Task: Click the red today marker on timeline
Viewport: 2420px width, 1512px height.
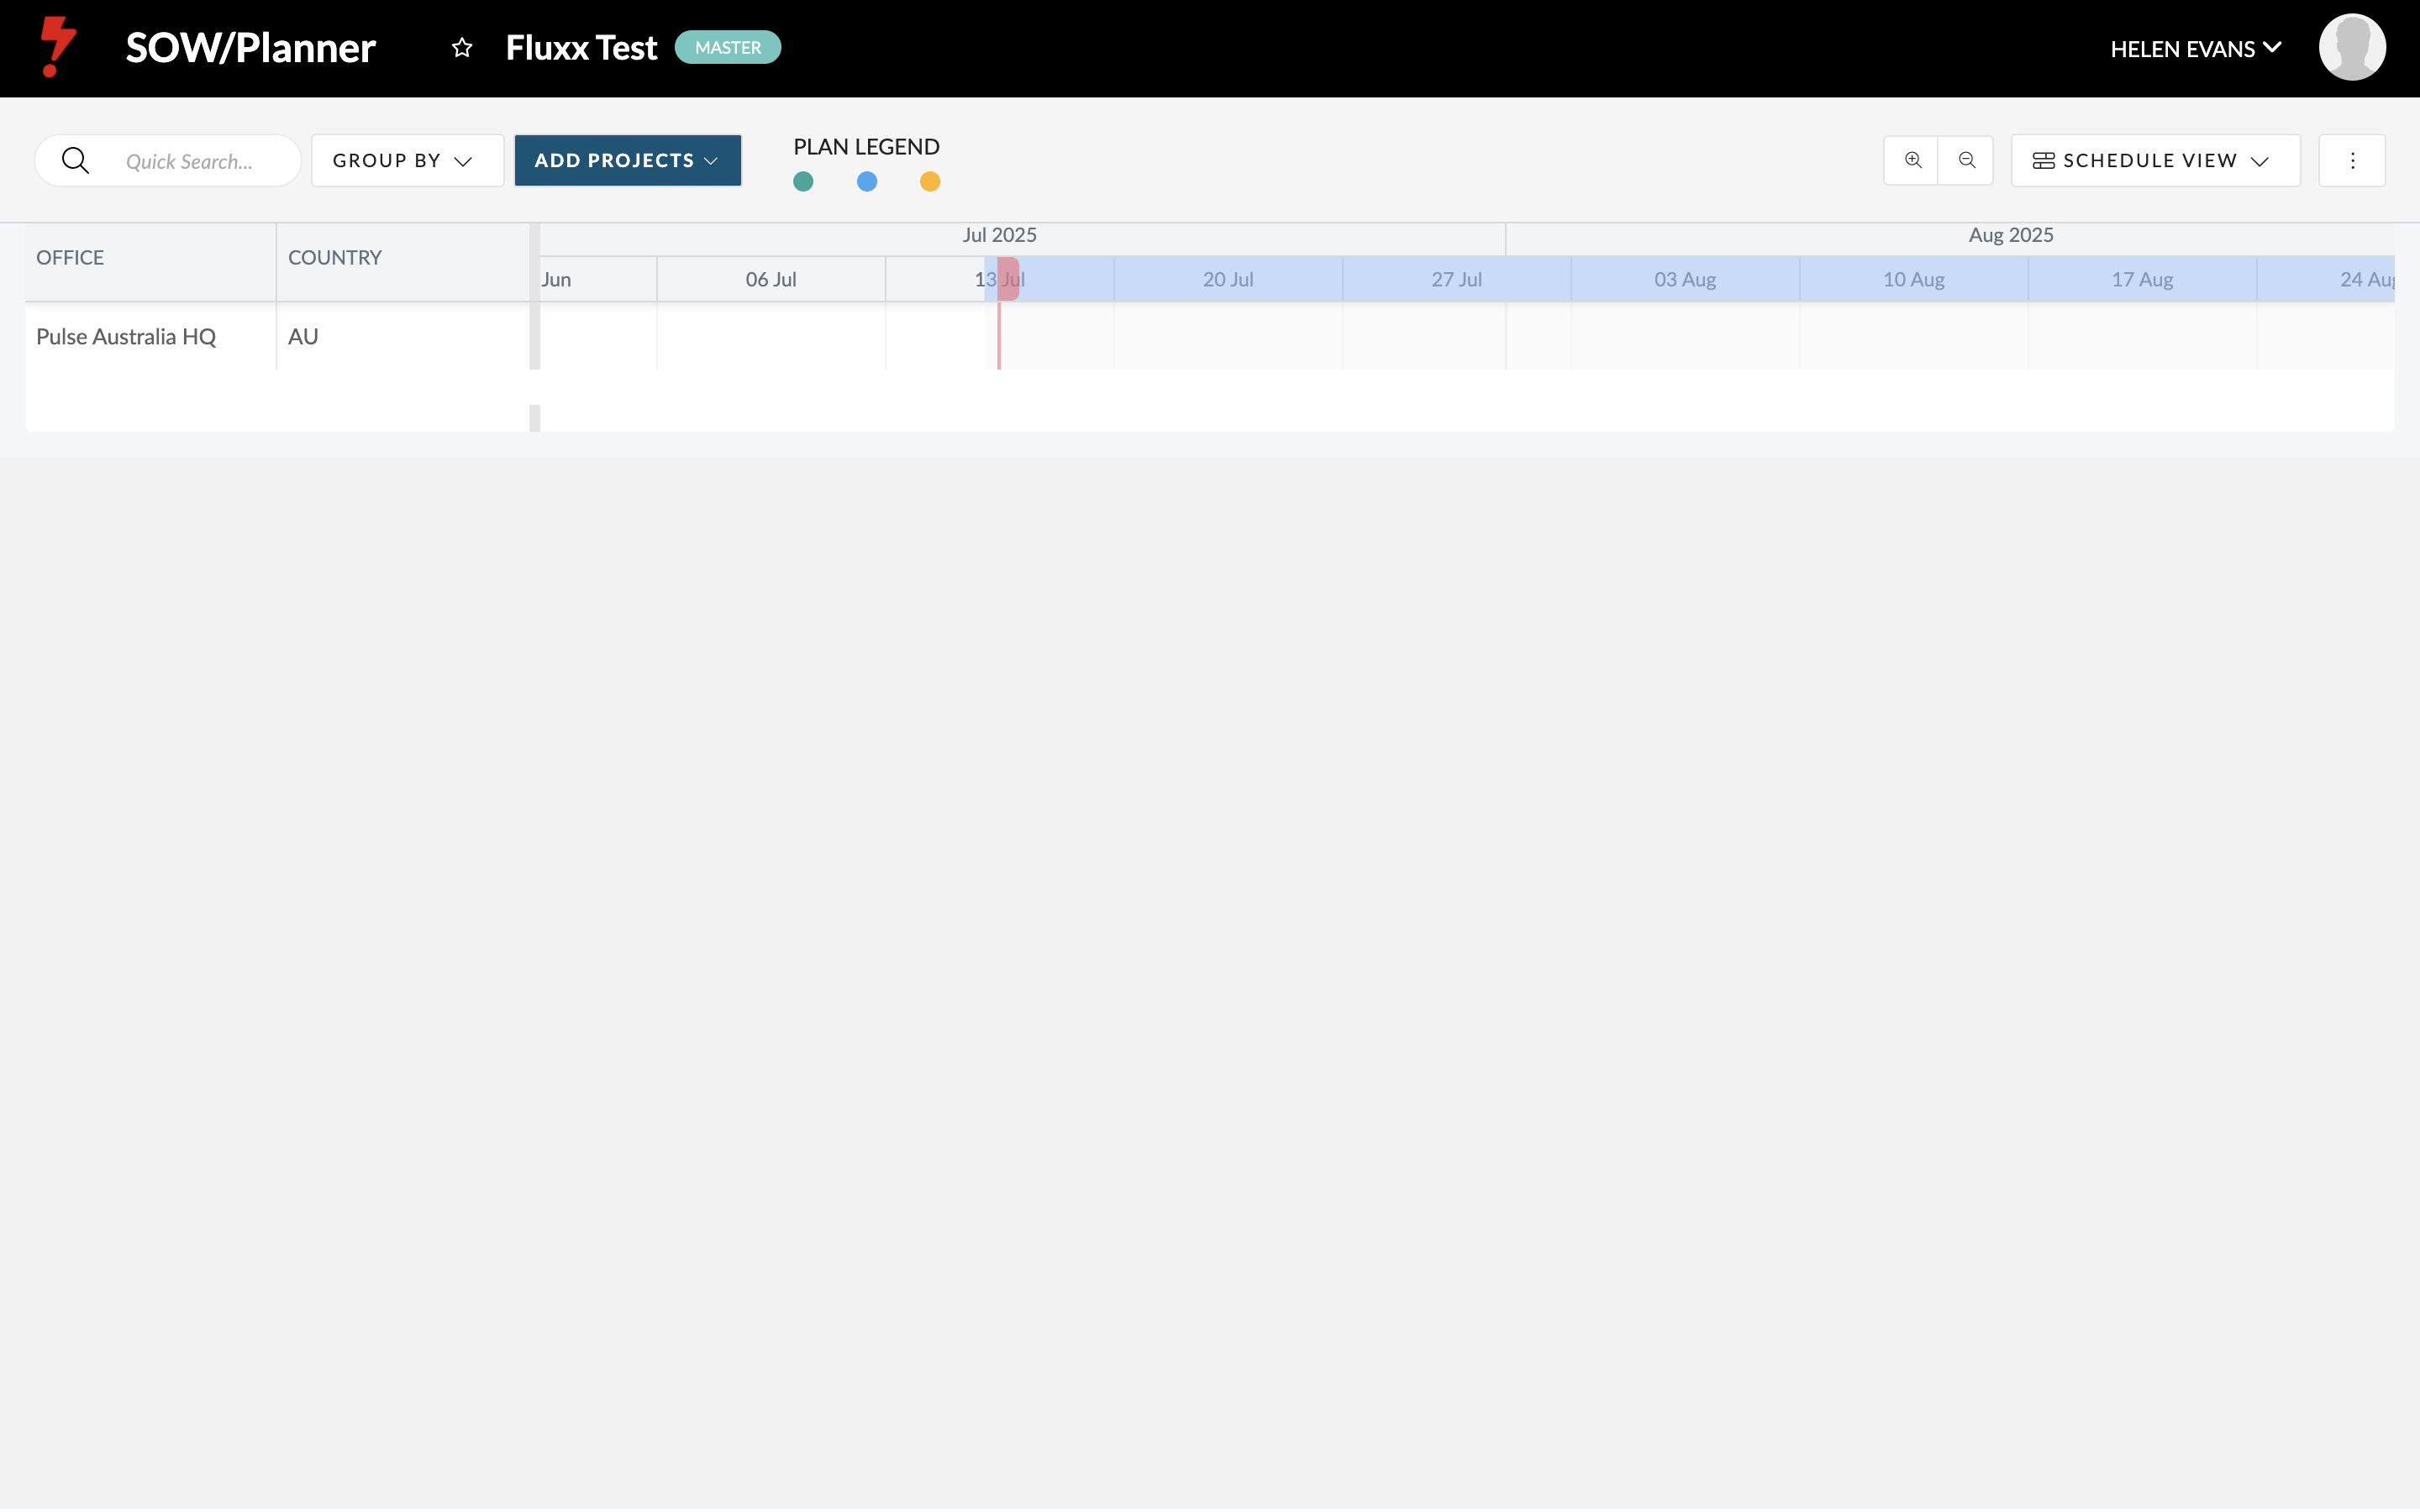Action: [x=1008, y=279]
